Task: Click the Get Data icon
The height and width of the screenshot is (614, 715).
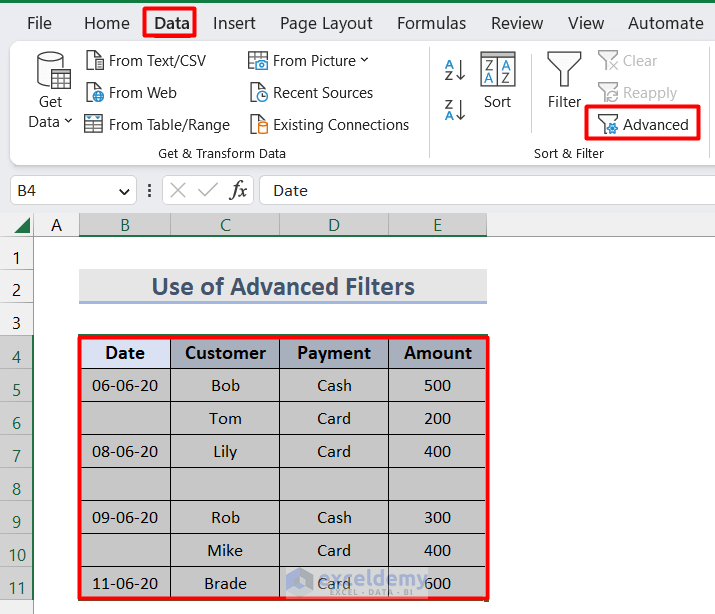Action: point(51,72)
